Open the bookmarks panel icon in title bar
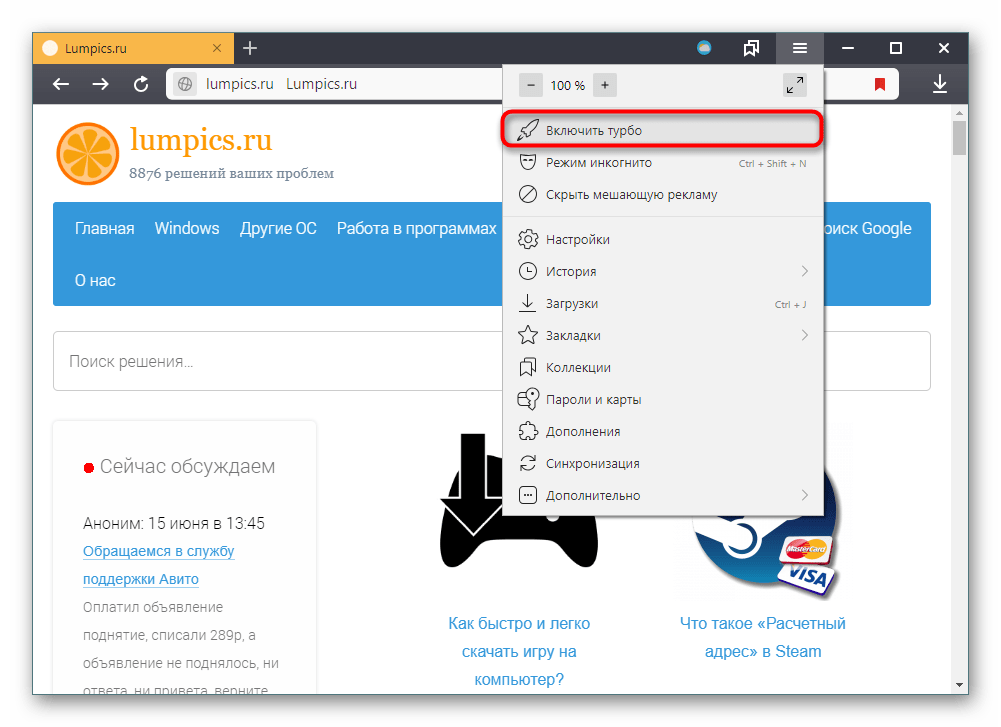The height and width of the screenshot is (727, 1001). tap(751, 48)
